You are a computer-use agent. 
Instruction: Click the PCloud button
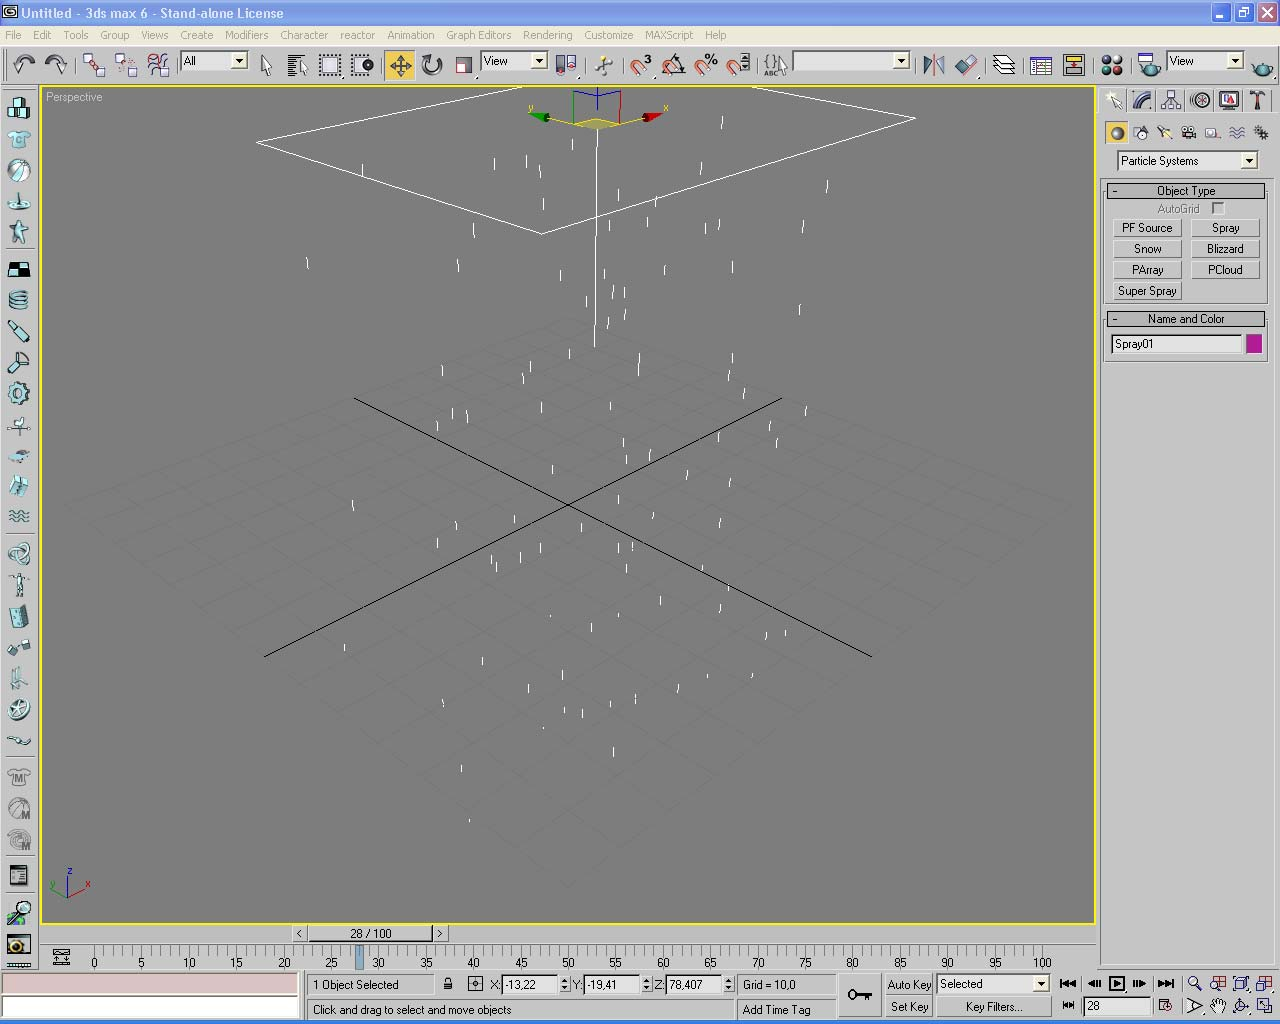pyautogui.click(x=1225, y=270)
